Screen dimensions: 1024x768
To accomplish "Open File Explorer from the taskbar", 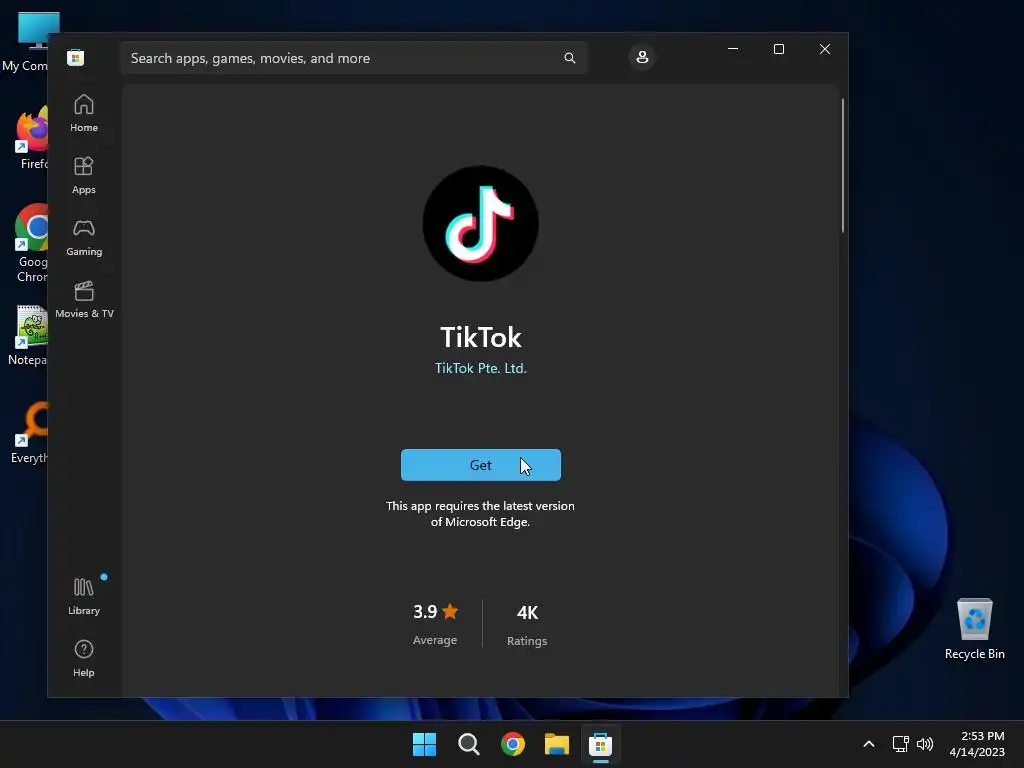I will tap(557, 744).
